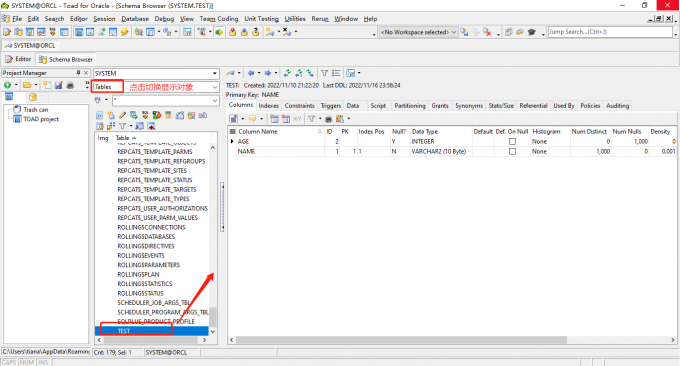This screenshot has width=680, height=366.
Task: Click the blue back arrow in schema browser
Action: (x=251, y=73)
